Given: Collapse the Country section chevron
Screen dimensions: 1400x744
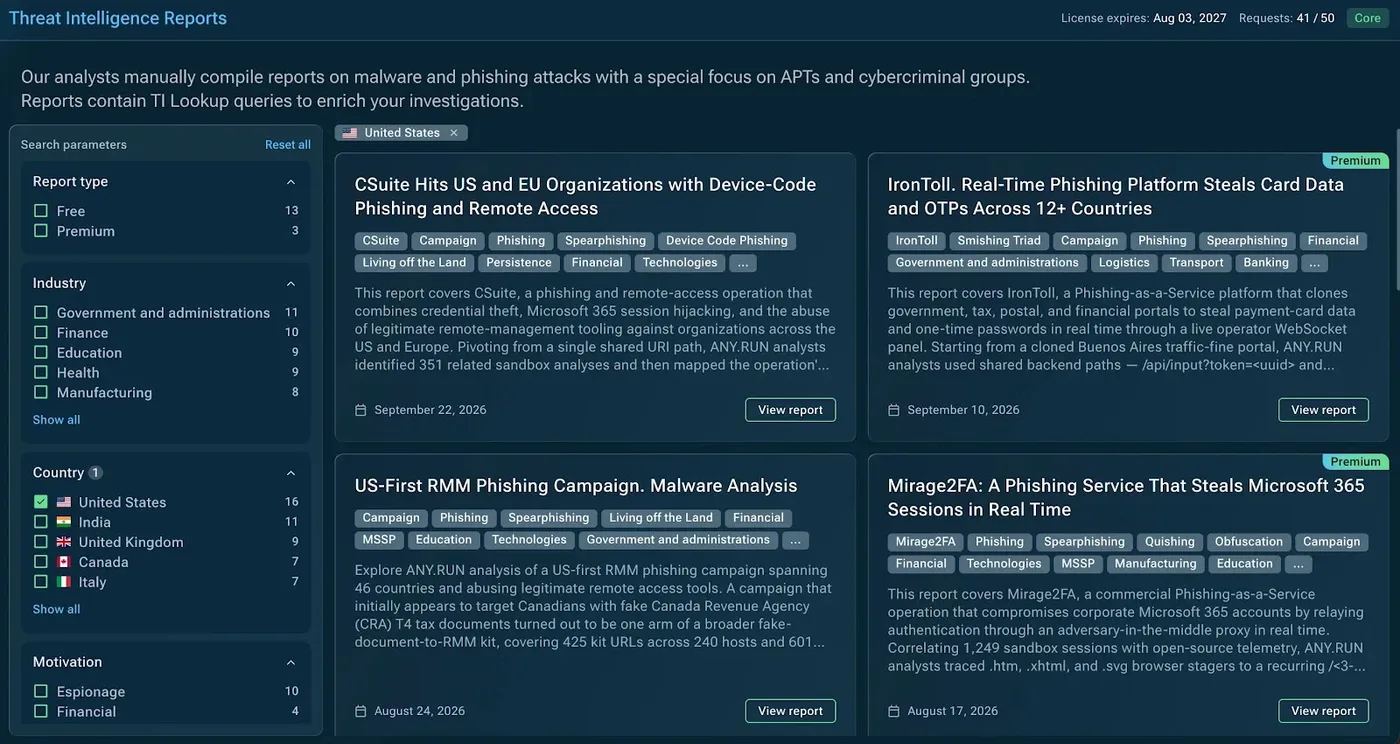Looking at the screenshot, I should (291, 473).
